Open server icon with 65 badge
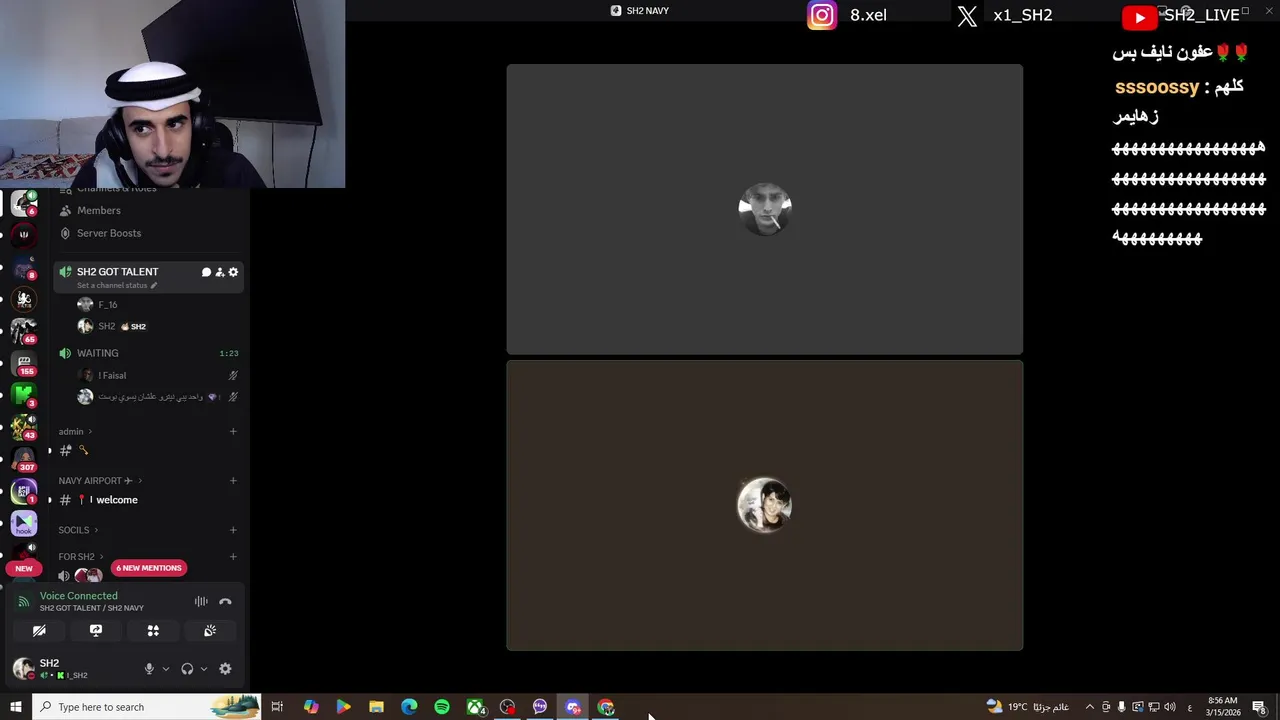1280x720 pixels. click(24, 330)
